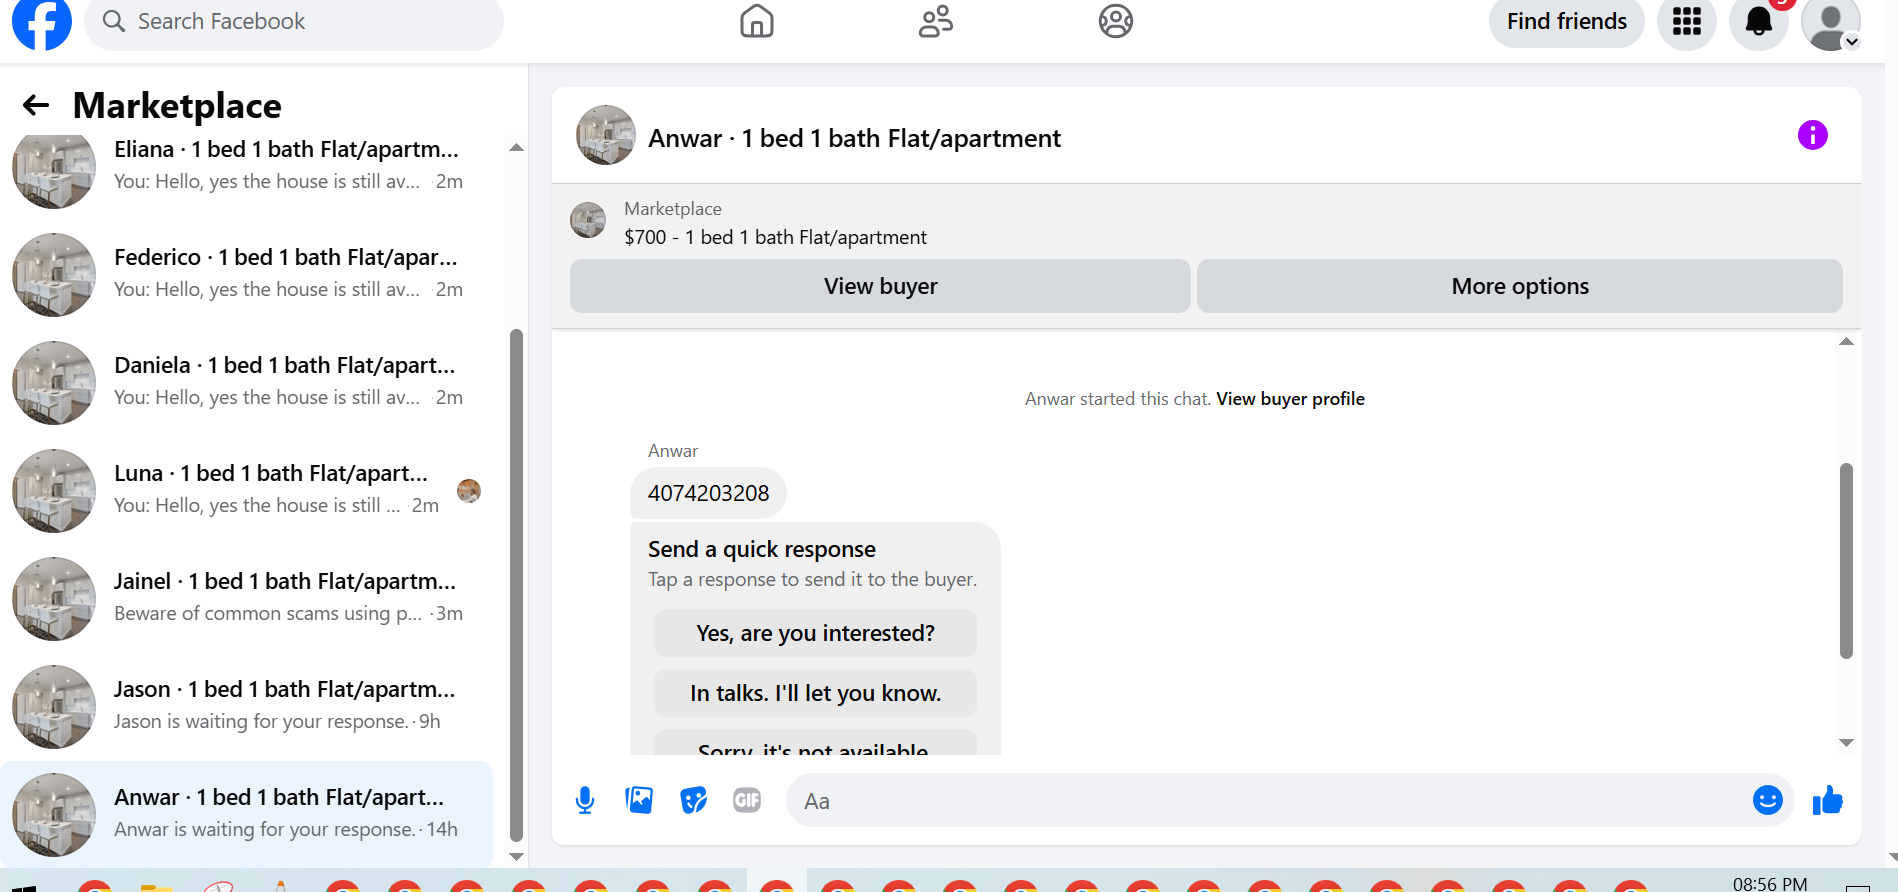Viewport: 1898px width, 892px height.
Task: Open the notifications bell
Action: pos(1759,21)
